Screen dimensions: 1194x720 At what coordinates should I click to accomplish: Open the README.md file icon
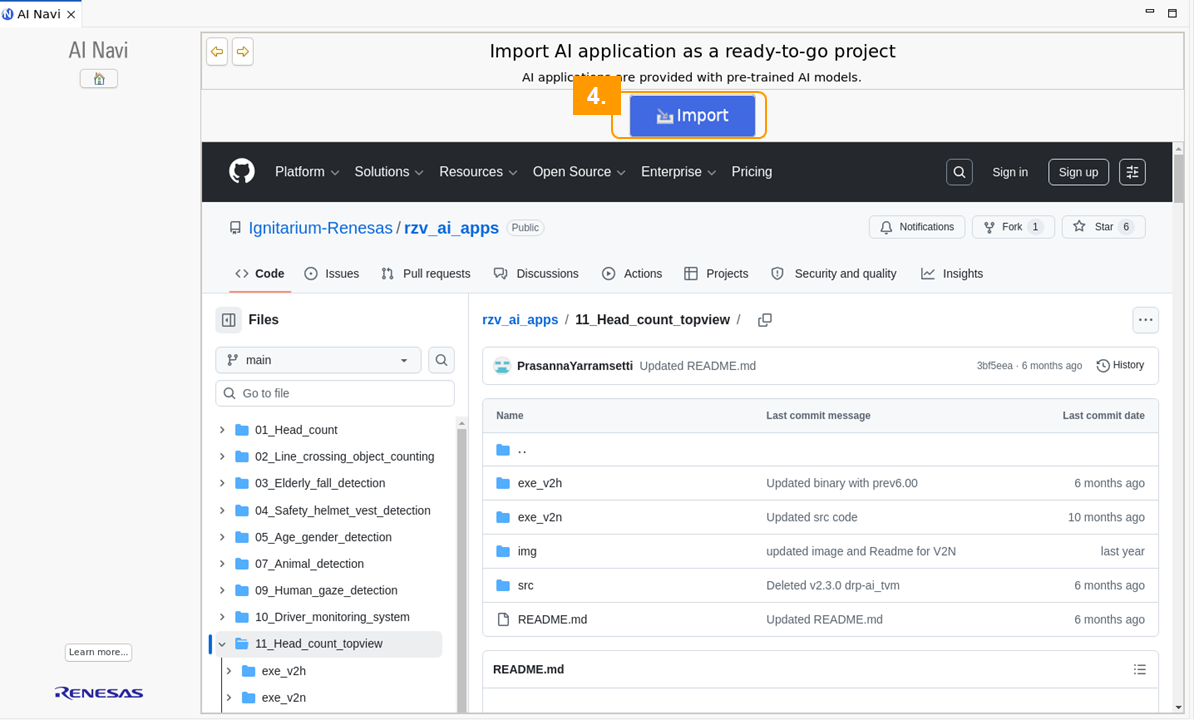point(503,620)
